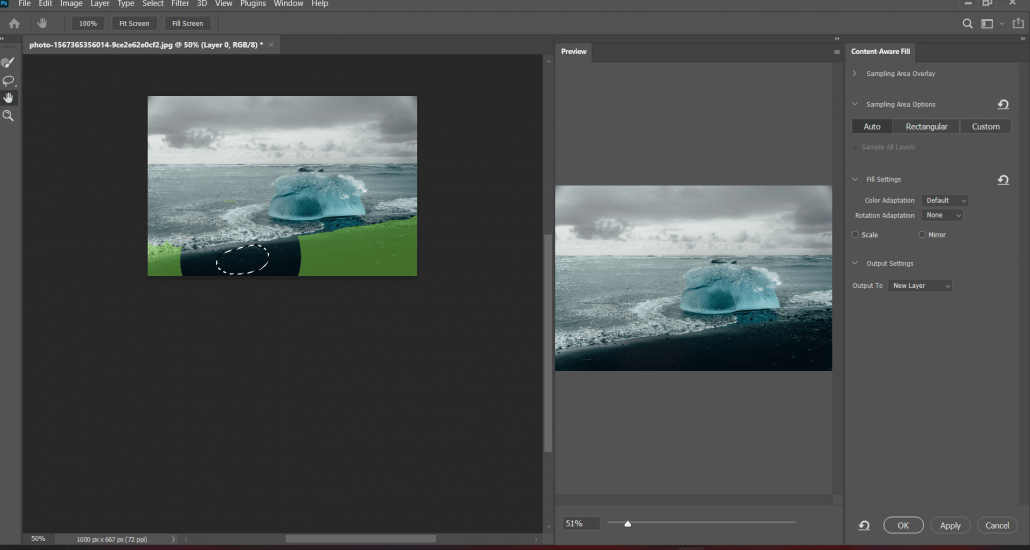Open the Select menu
Viewport: 1030px width, 550px height.
(x=153, y=3)
